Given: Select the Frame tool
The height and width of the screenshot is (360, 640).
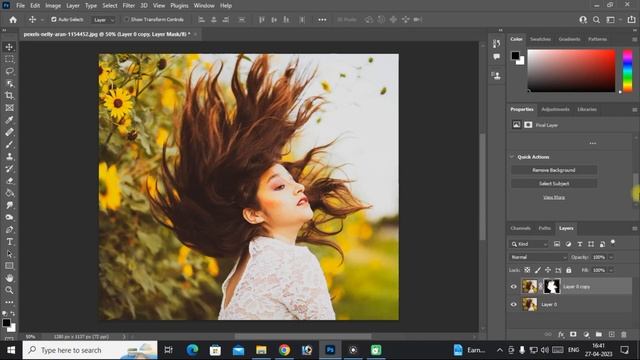Looking at the screenshot, I should [9, 108].
